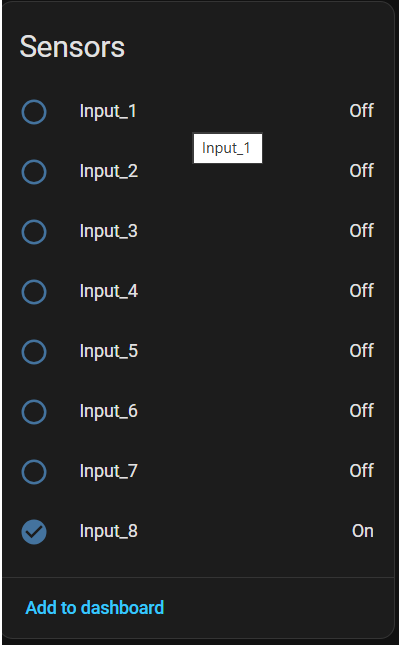This screenshot has height=645, width=400.
Task: Open details for Input_5 label
Action: [x=109, y=352]
